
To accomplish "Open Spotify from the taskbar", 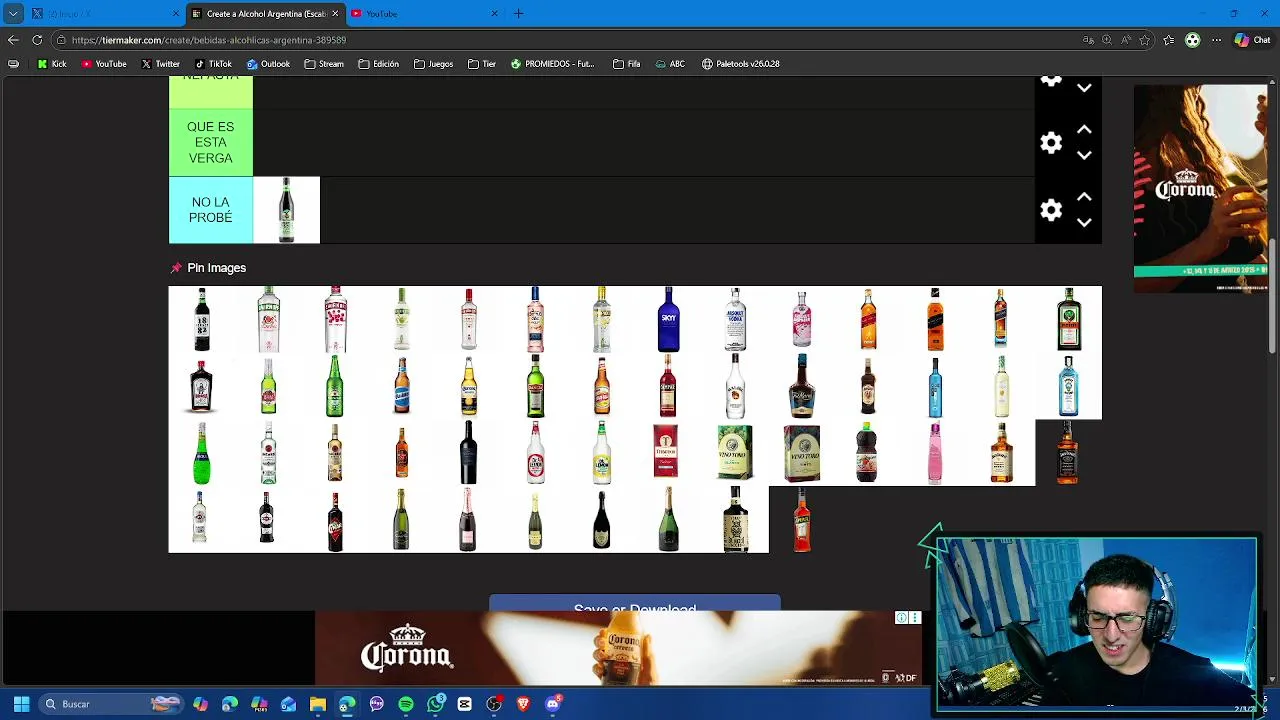I will click(x=406, y=704).
